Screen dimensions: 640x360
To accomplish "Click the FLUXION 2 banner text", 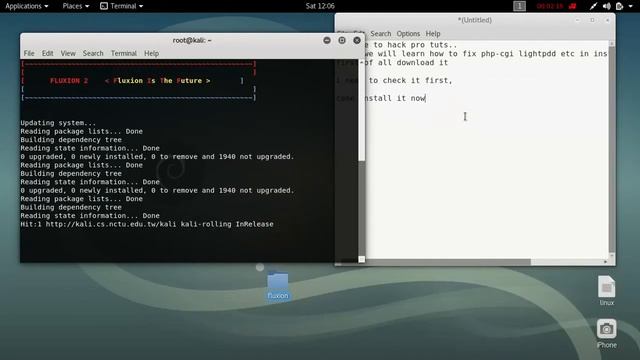I will pyautogui.click(x=69, y=81).
